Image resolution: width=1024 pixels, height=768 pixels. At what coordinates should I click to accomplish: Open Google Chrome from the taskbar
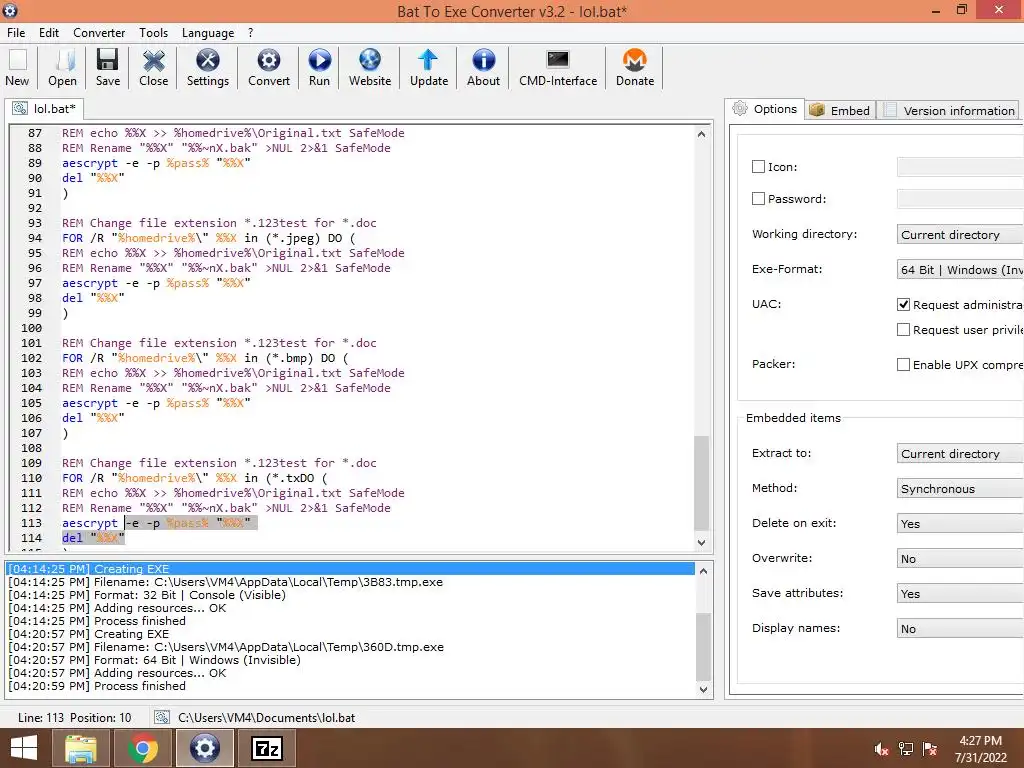142,748
